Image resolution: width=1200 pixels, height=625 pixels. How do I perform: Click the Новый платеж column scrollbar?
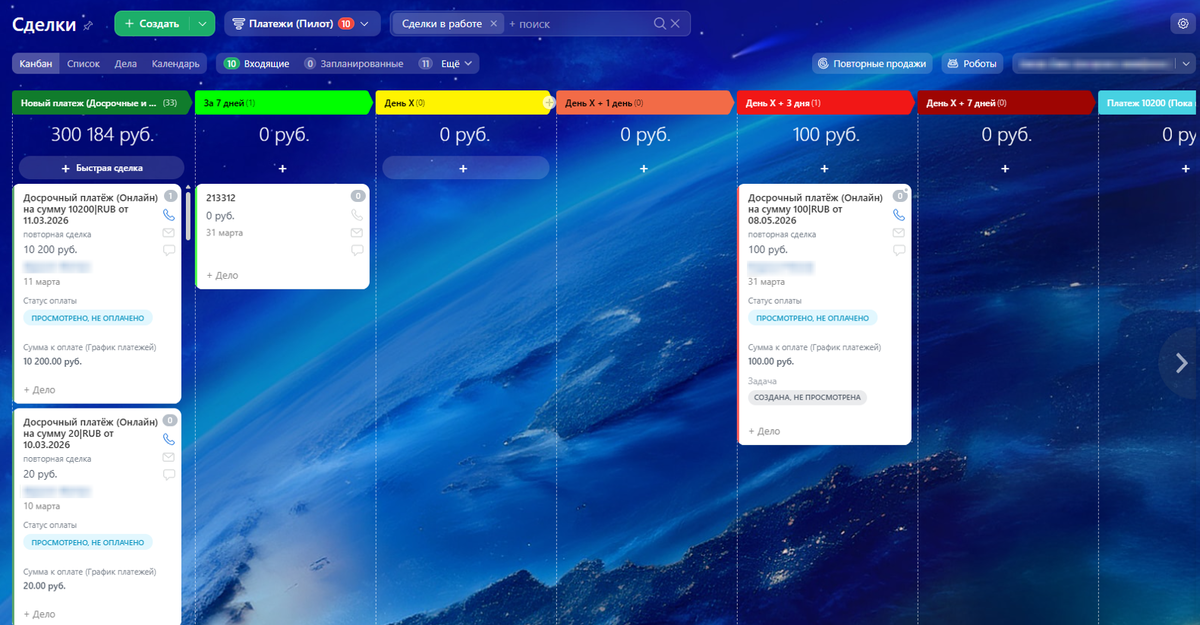(x=188, y=215)
